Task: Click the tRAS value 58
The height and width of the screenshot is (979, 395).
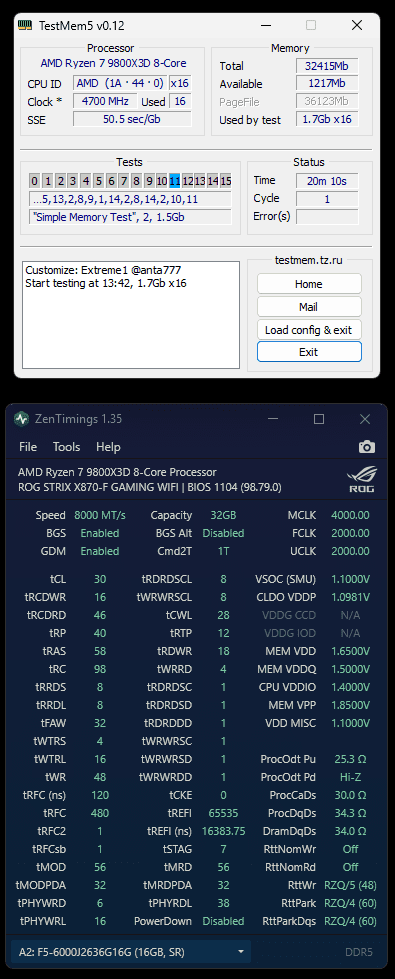Action: (x=100, y=651)
